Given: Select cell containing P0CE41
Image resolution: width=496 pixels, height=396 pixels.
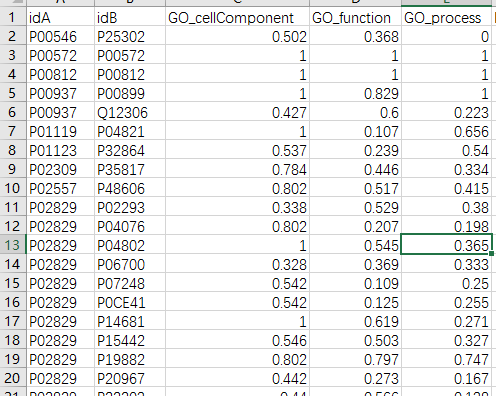Looking at the screenshot, I should [130, 302].
